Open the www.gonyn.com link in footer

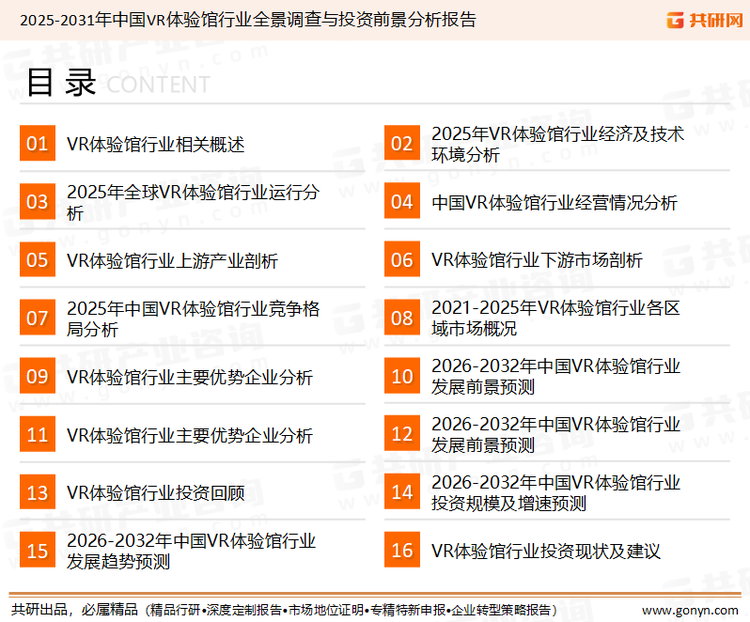(x=690, y=611)
